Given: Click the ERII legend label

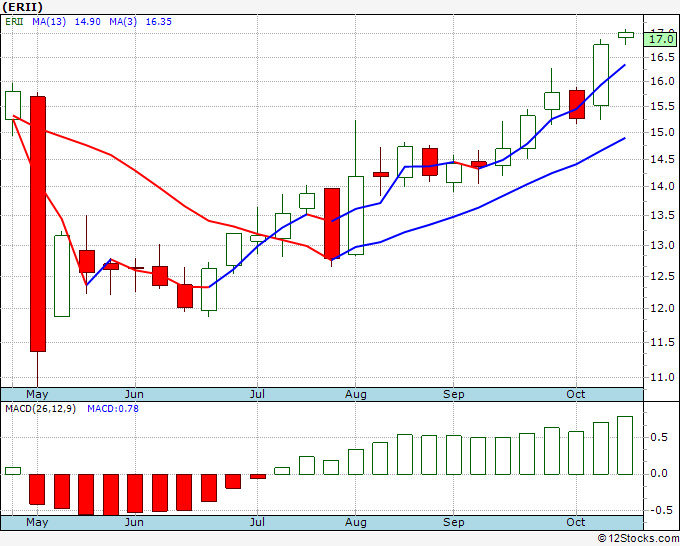Looking at the screenshot, I should (x=14, y=22).
